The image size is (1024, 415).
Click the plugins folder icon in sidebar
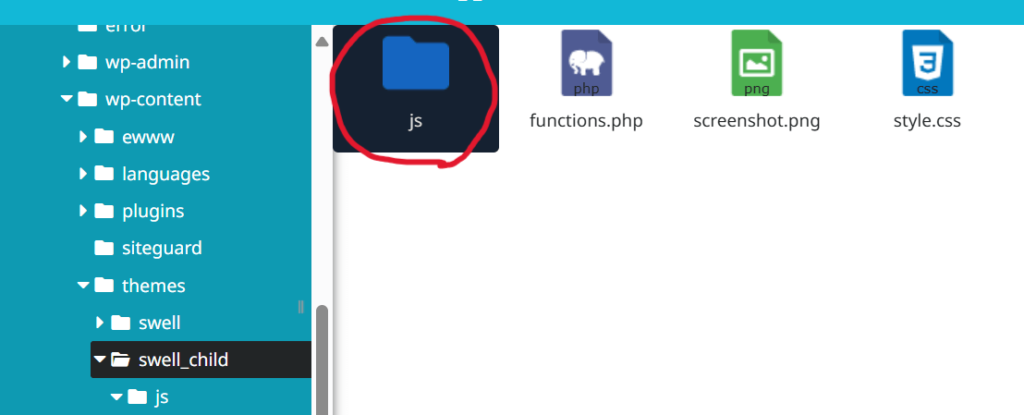[x=104, y=211]
